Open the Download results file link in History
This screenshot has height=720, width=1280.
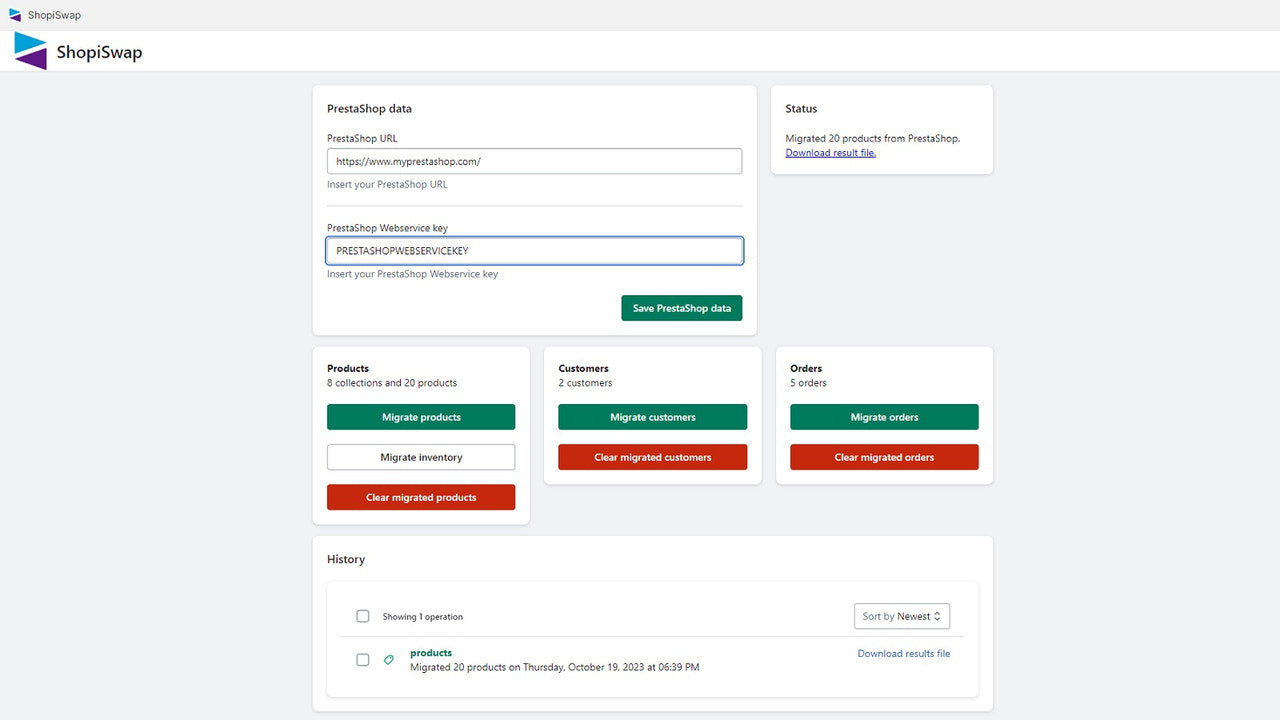904,654
